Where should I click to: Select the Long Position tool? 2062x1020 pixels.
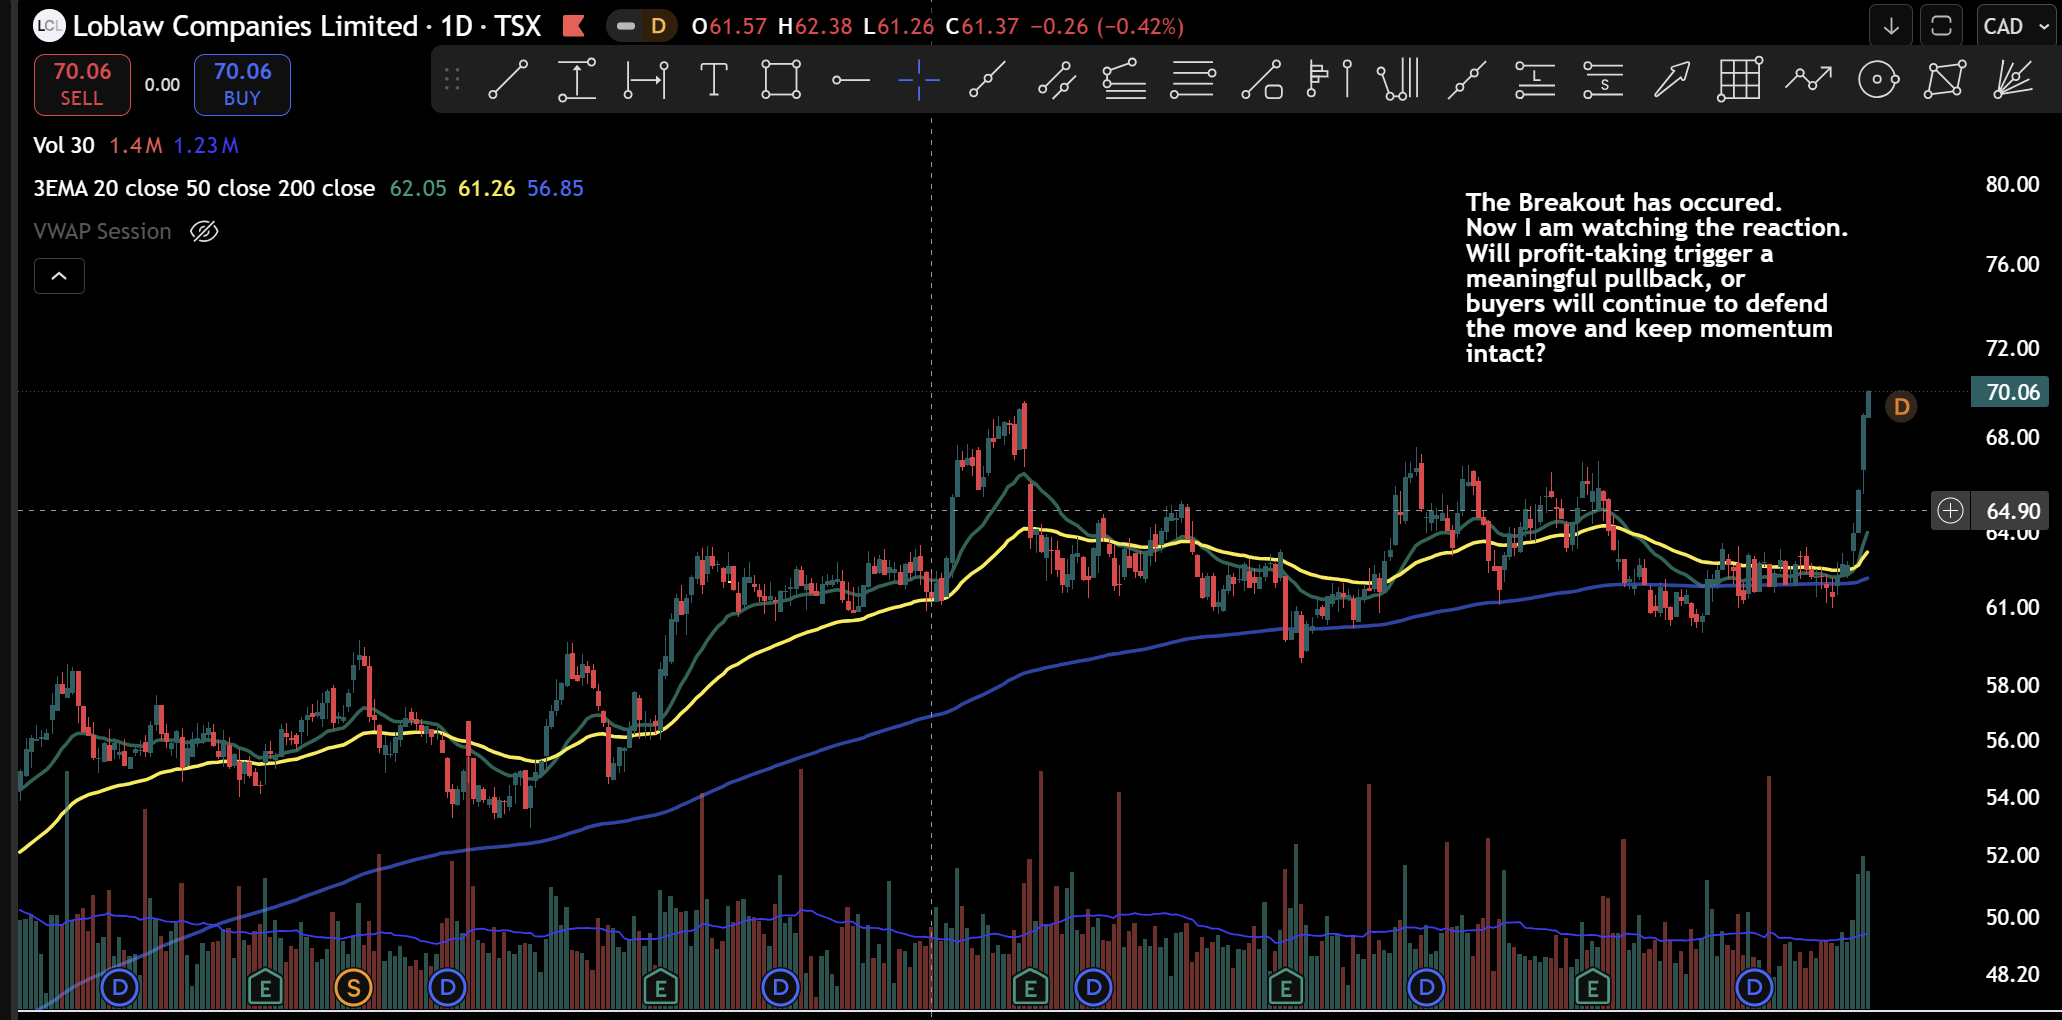pos(1535,80)
